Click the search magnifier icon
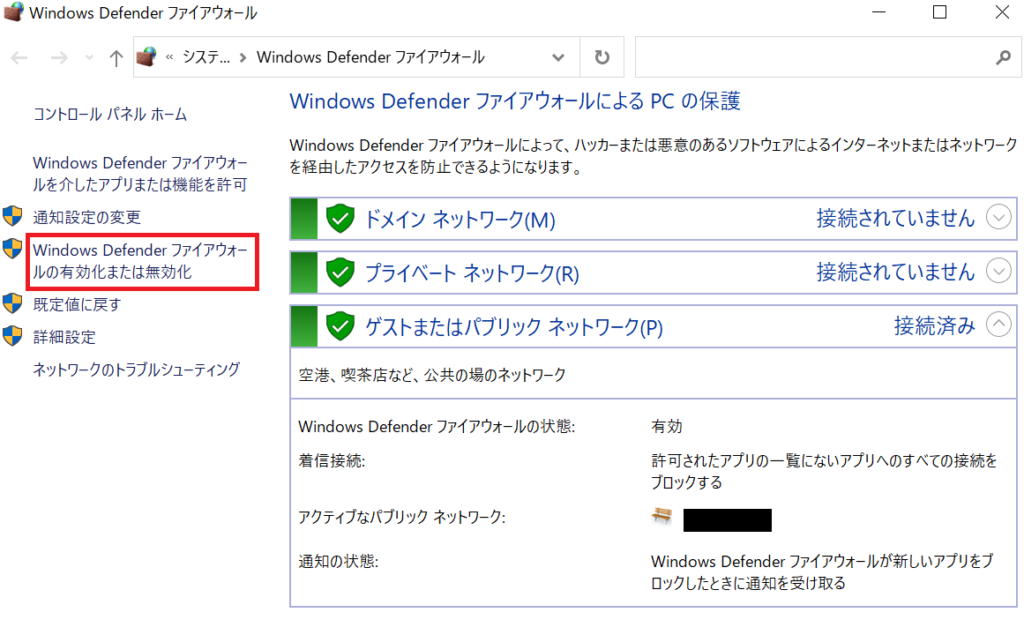1024x620 pixels. (x=1003, y=57)
